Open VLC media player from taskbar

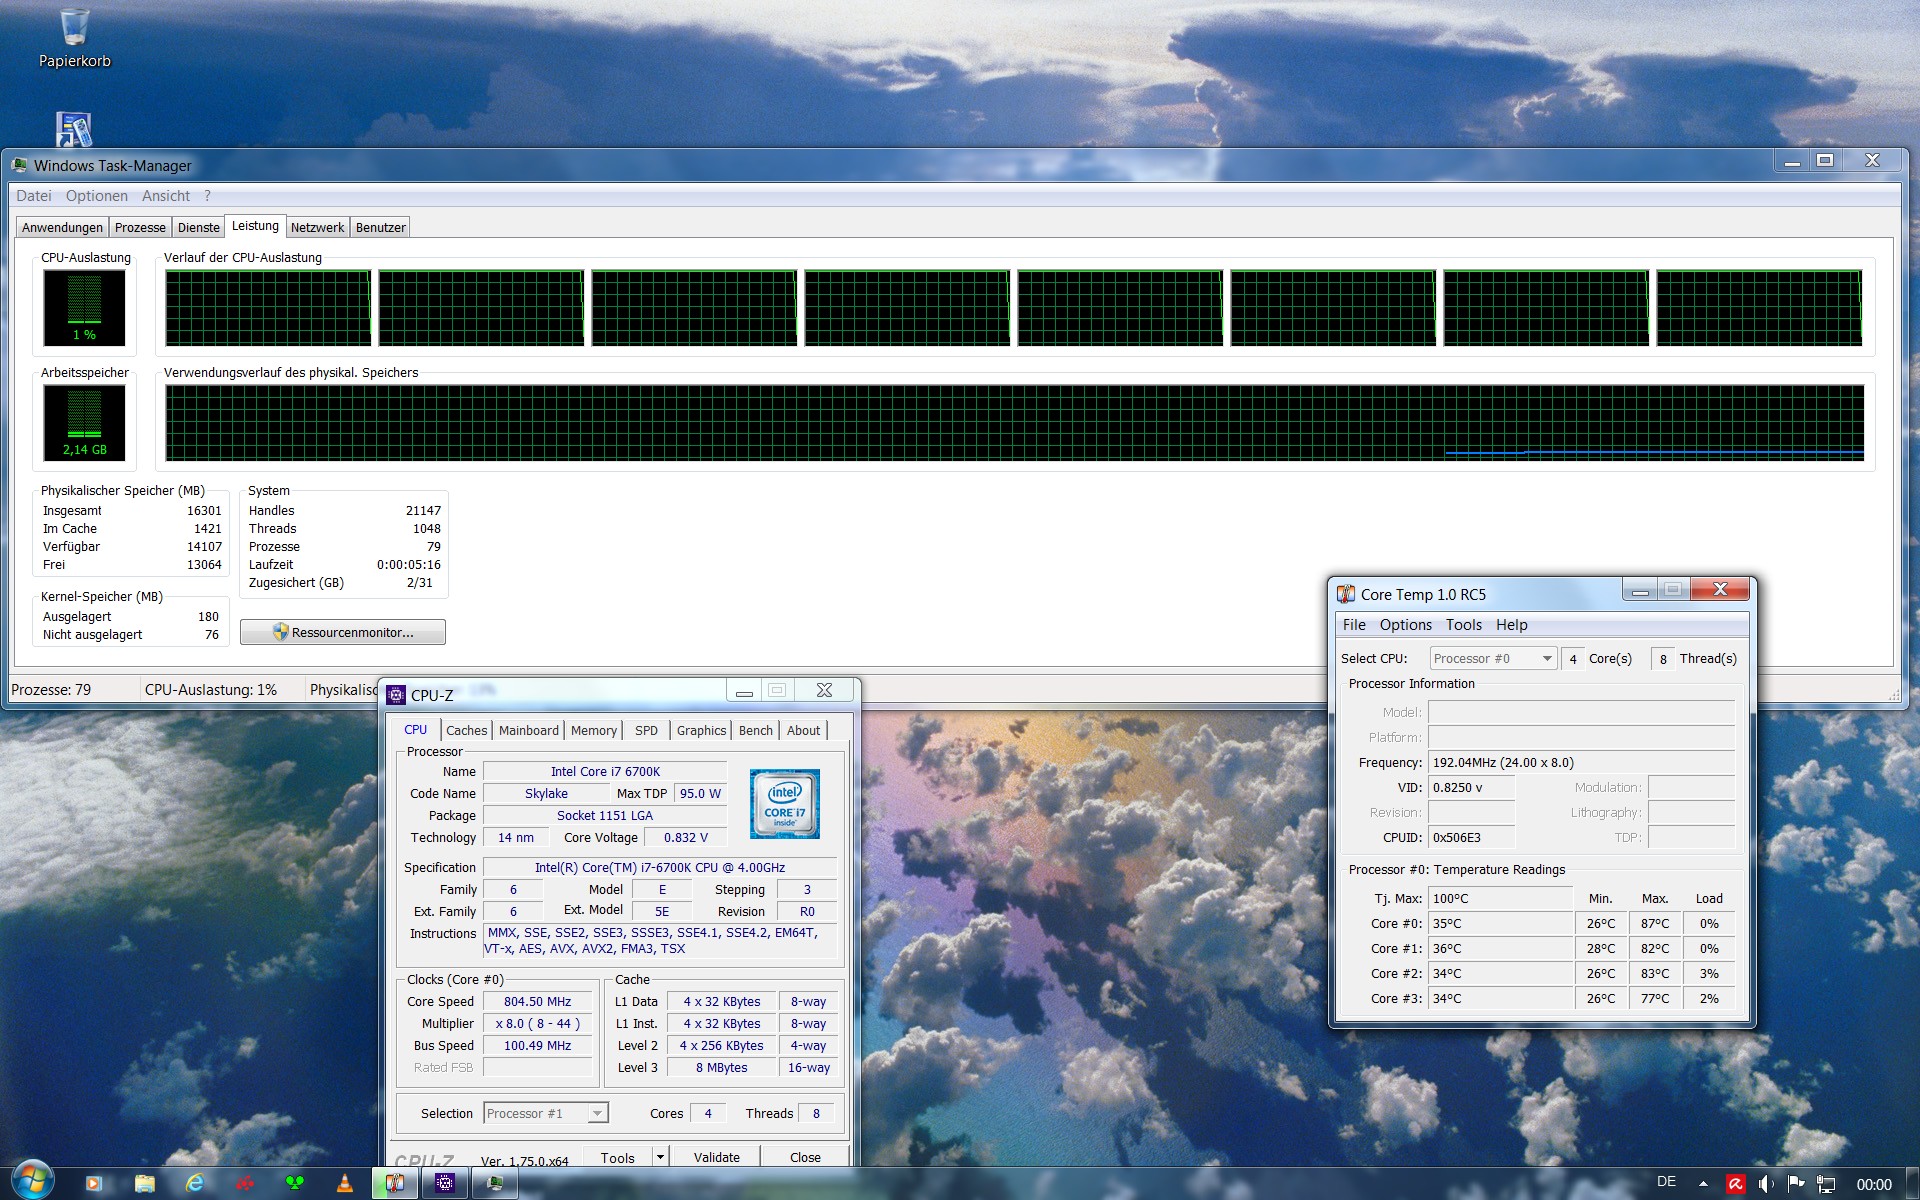344,1183
